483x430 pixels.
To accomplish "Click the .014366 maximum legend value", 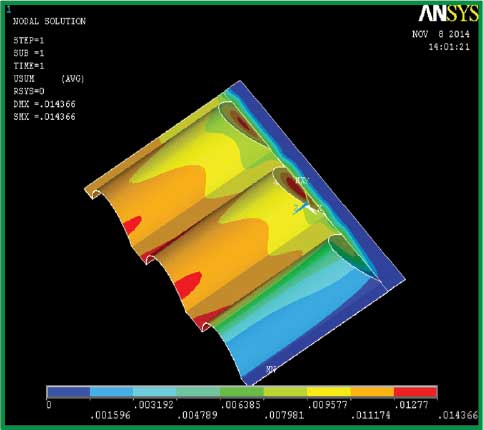I will coord(458,415).
